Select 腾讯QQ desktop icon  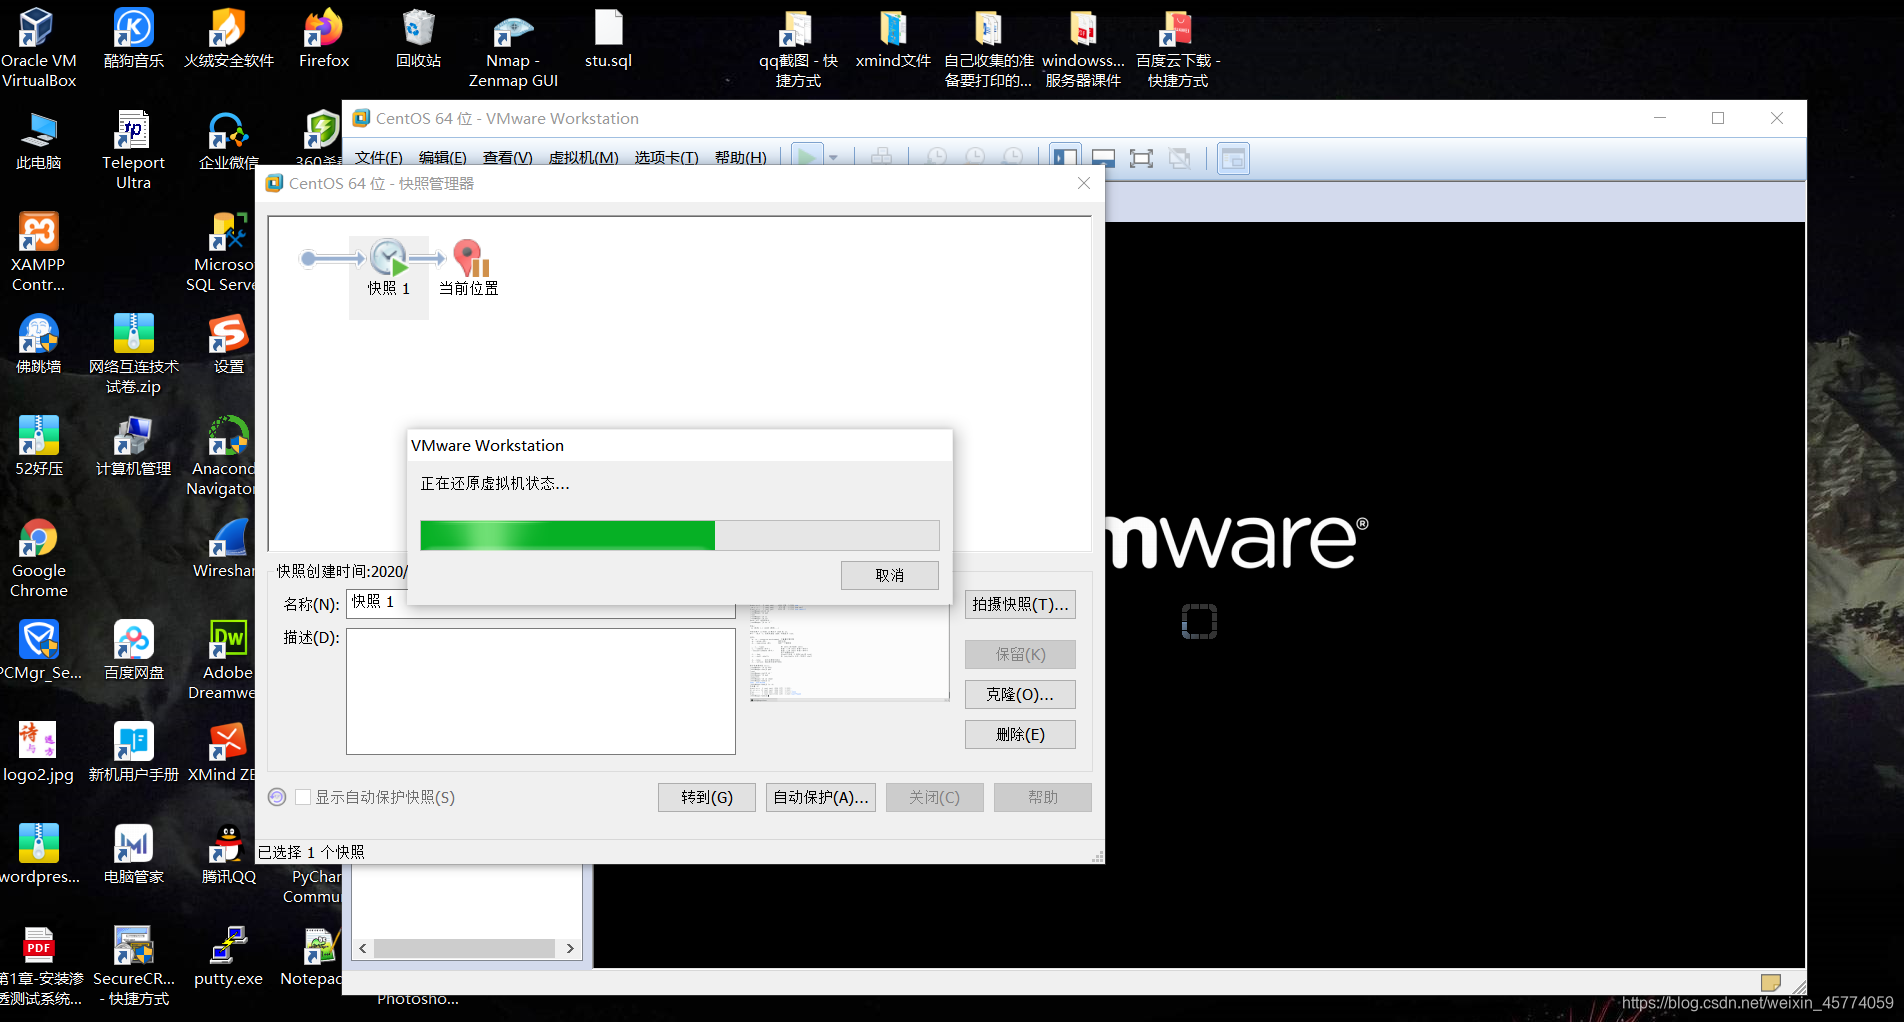tap(228, 855)
